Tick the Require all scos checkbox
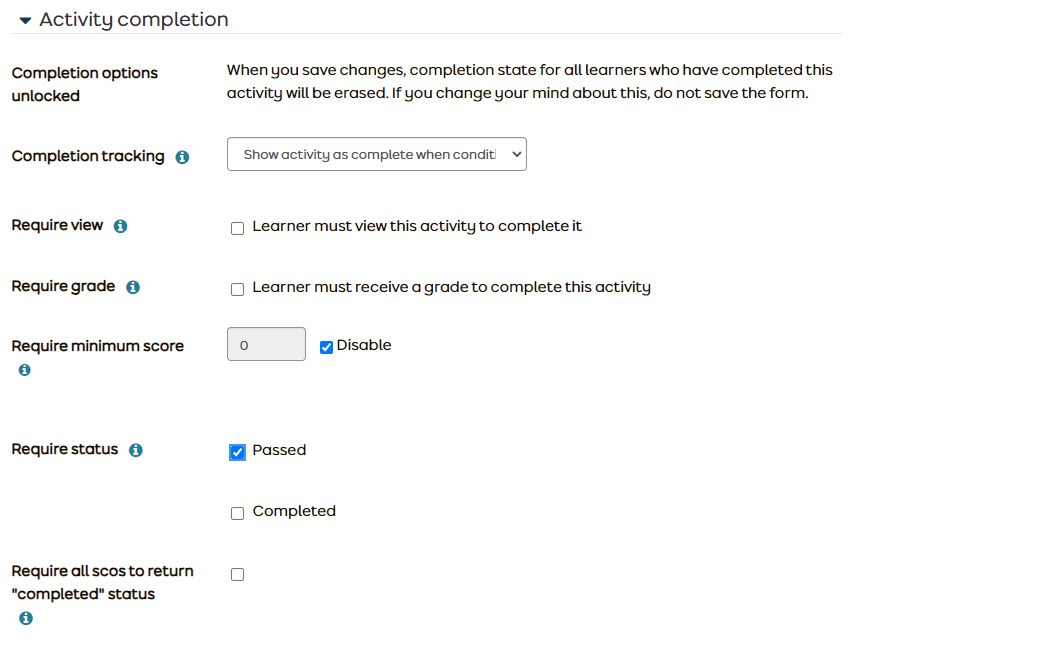This screenshot has height=646, width=1056. 238,574
